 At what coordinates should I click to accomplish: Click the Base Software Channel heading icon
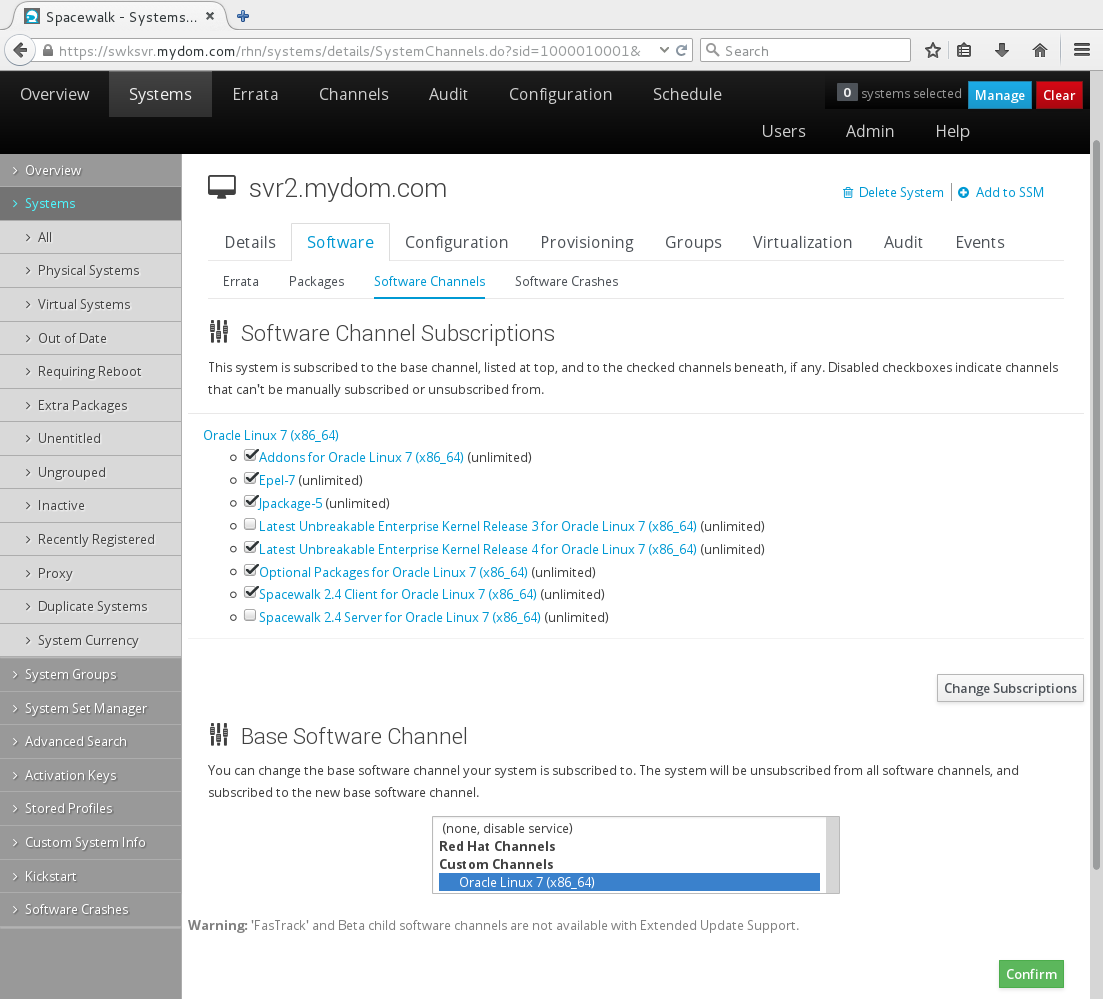pyautogui.click(x=219, y=735)
